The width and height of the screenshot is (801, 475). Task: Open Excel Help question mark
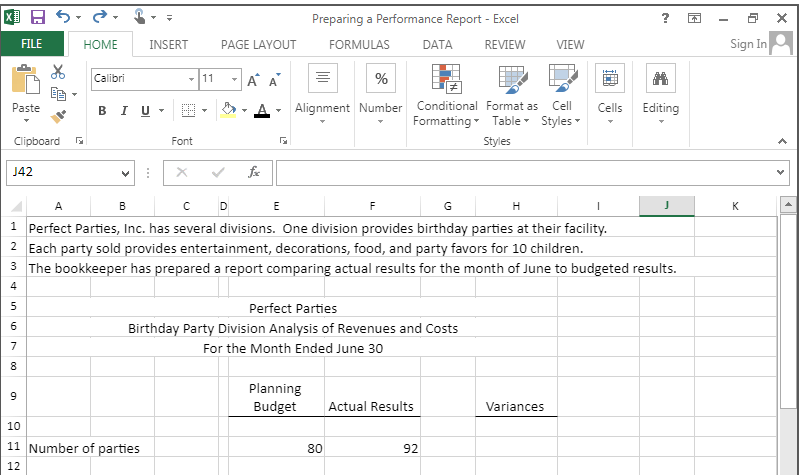(665, 18)
